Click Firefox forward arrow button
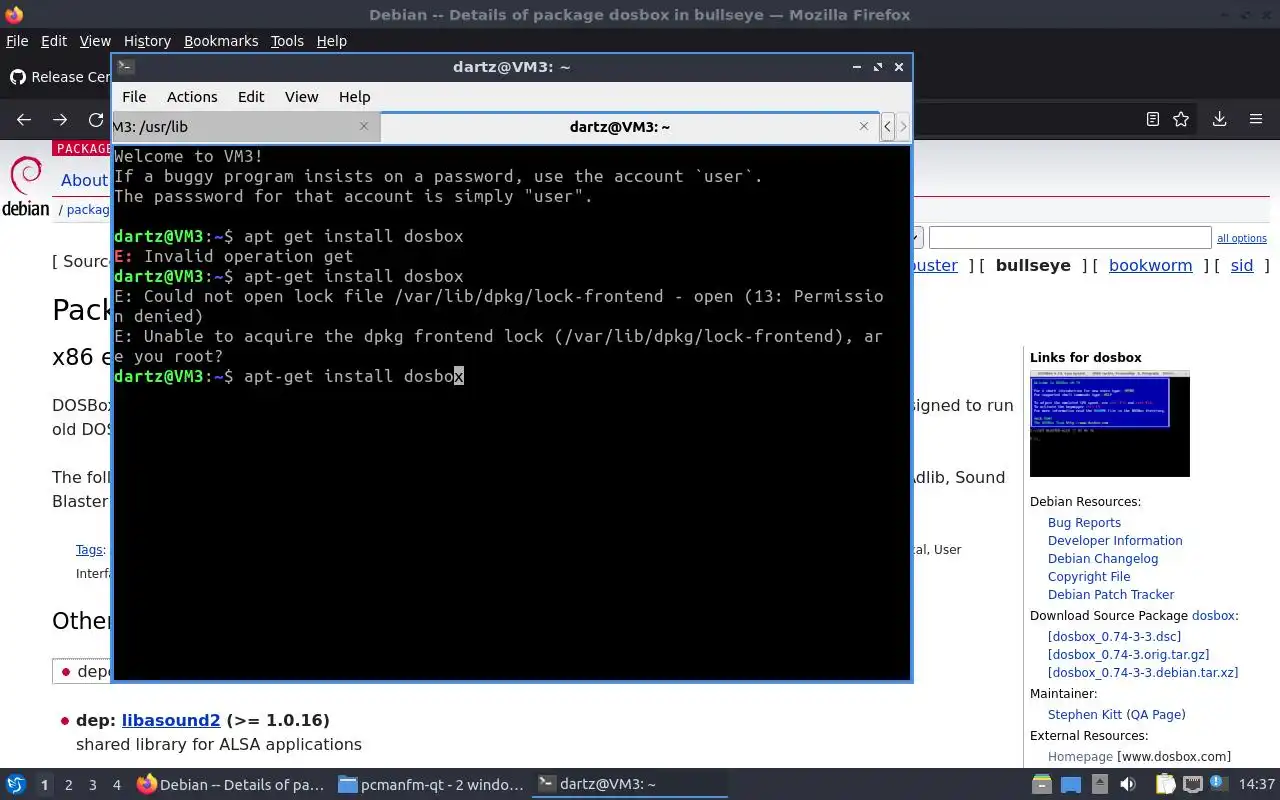This screenshot has height=800, width=1280. pos(60,119)
